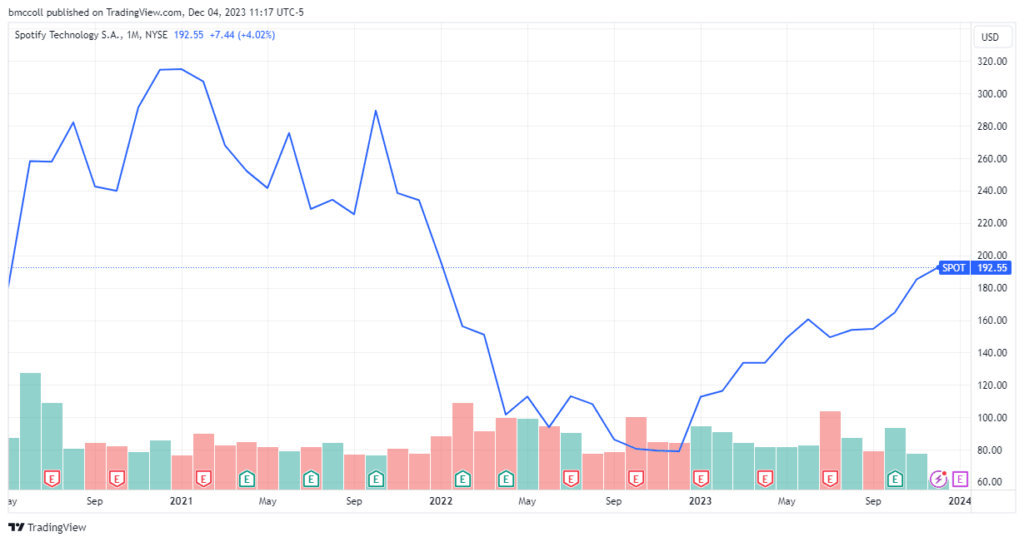Click the Spotify Technology S.A. symbol title

pos(67,35)
